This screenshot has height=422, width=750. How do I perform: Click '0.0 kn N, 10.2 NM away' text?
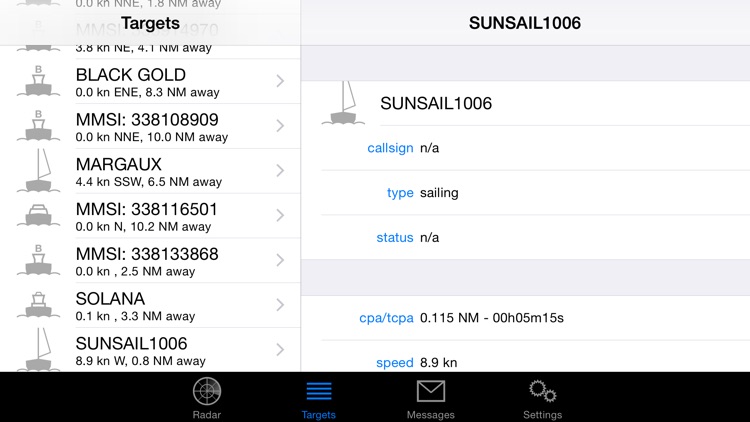point(143,227)
